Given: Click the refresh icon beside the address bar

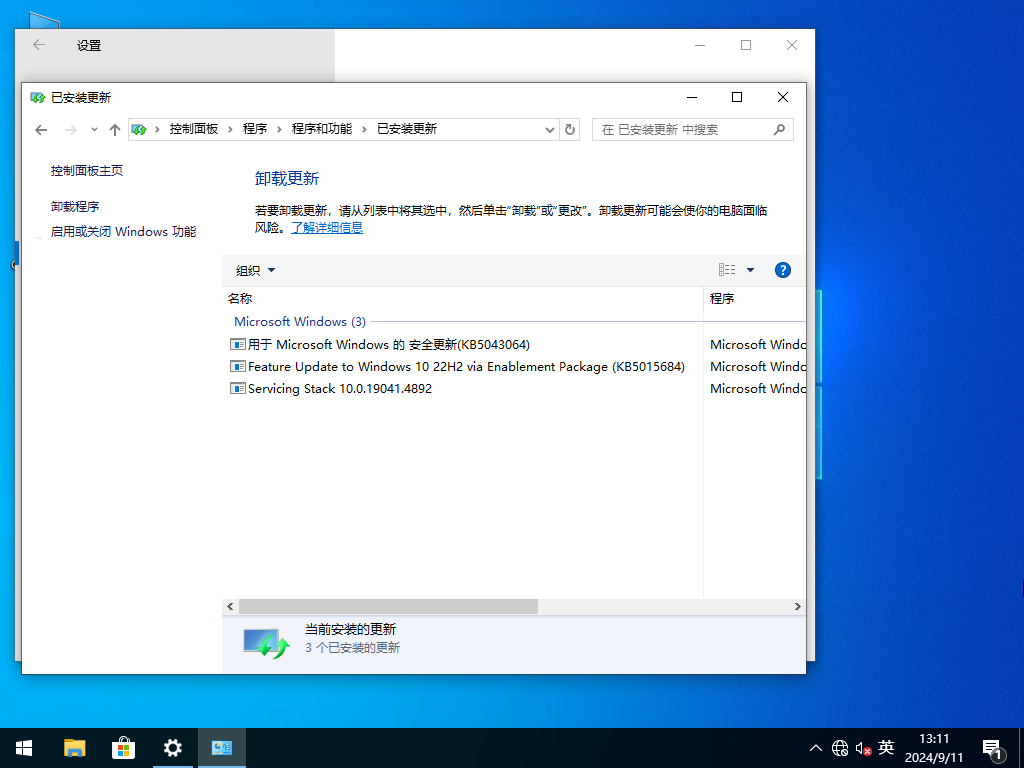Looking at the screenshot, I should 569,129.
